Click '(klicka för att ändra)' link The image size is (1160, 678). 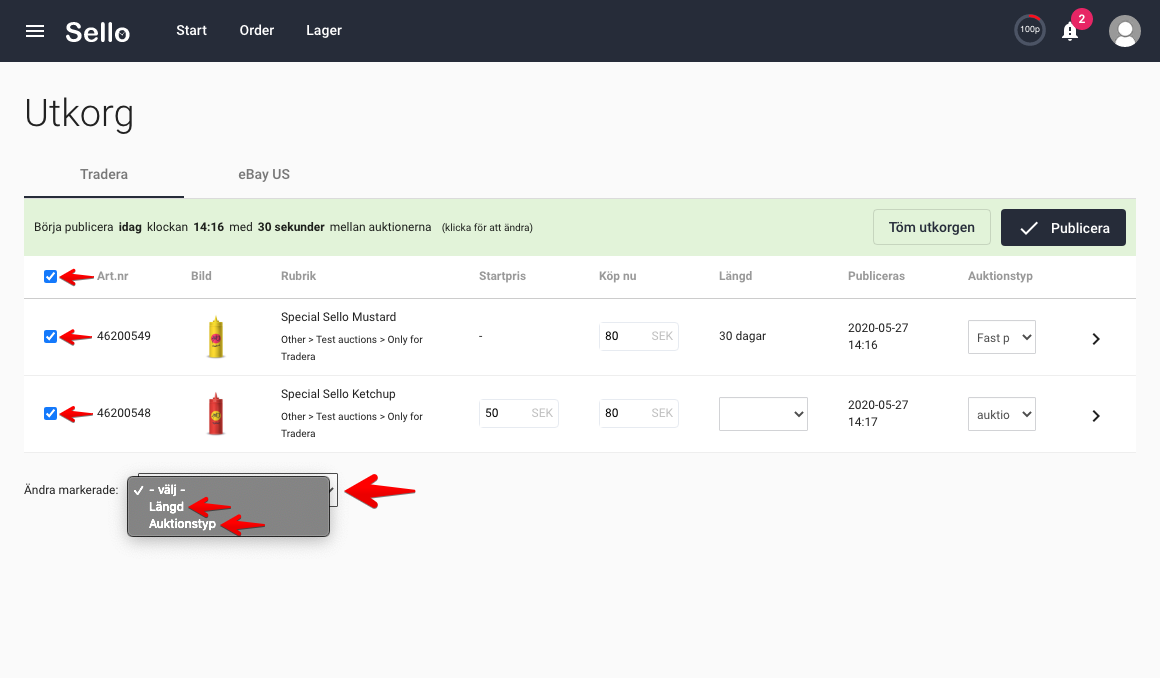click(487, 228)
